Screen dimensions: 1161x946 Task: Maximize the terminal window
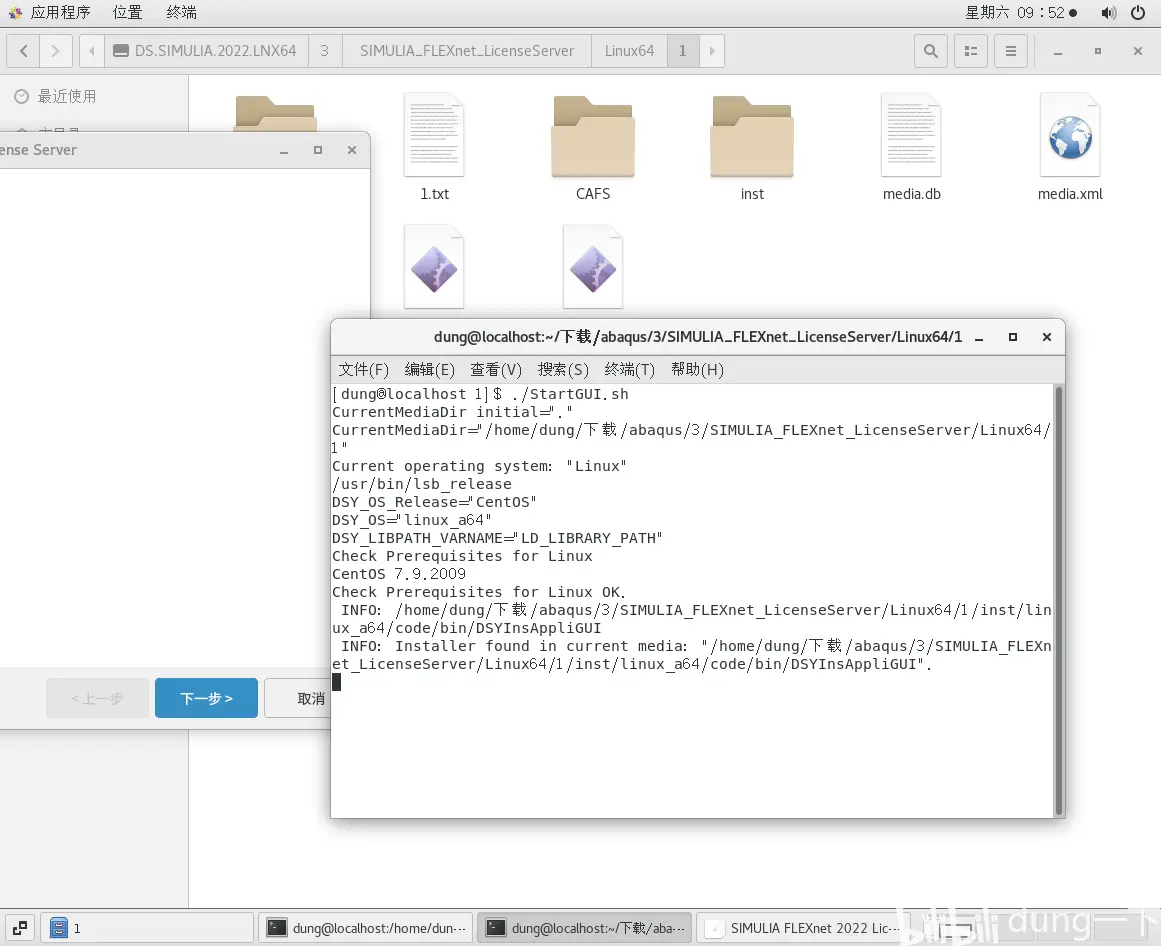pos(1013,338)
